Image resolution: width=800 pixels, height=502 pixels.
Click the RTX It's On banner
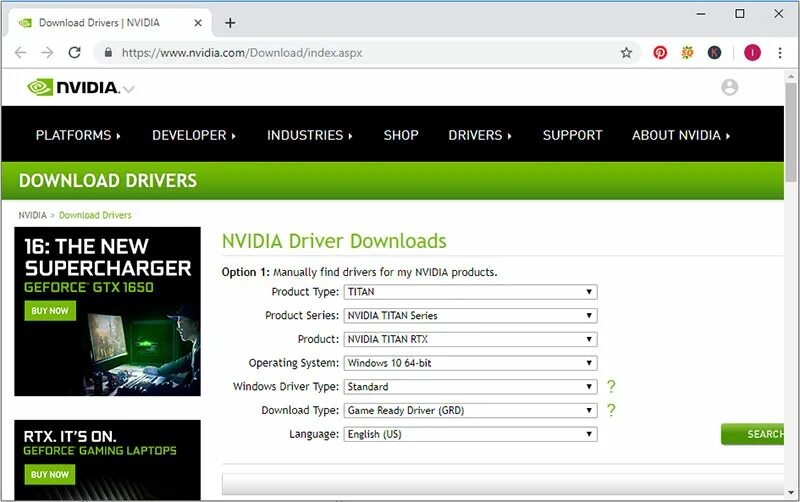point(108,460)
